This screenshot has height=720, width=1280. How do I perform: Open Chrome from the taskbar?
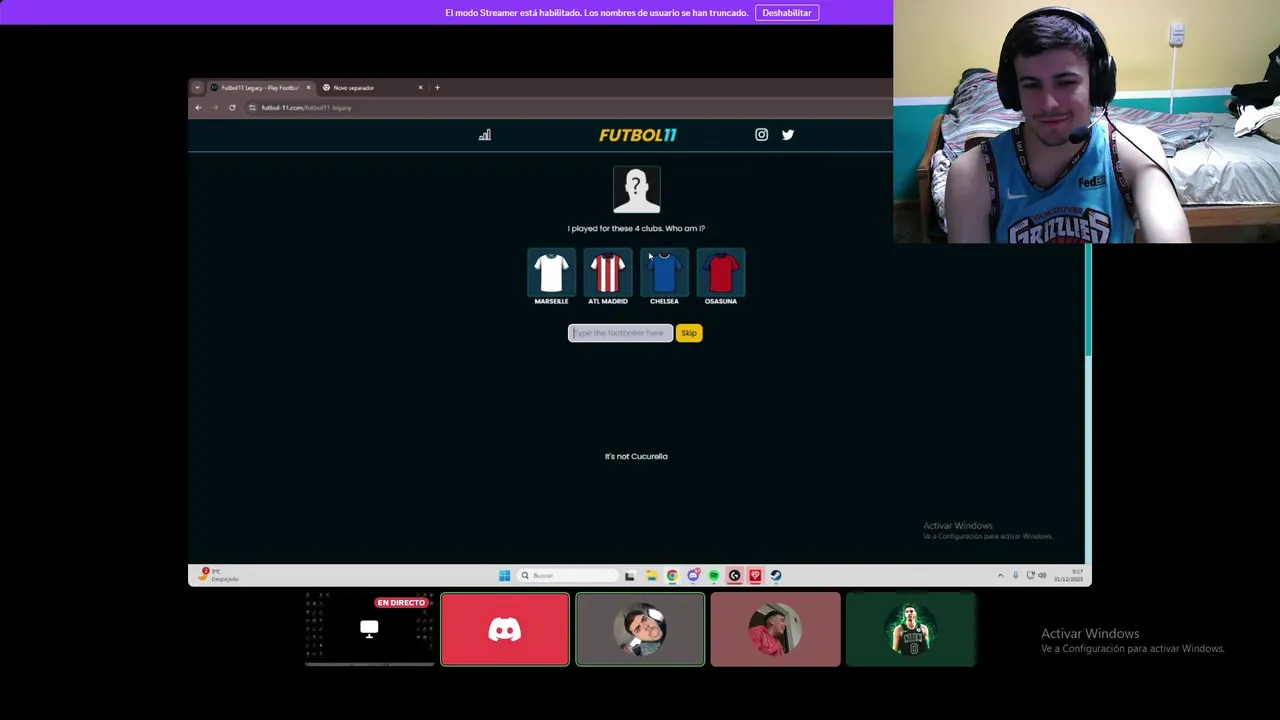672,576
